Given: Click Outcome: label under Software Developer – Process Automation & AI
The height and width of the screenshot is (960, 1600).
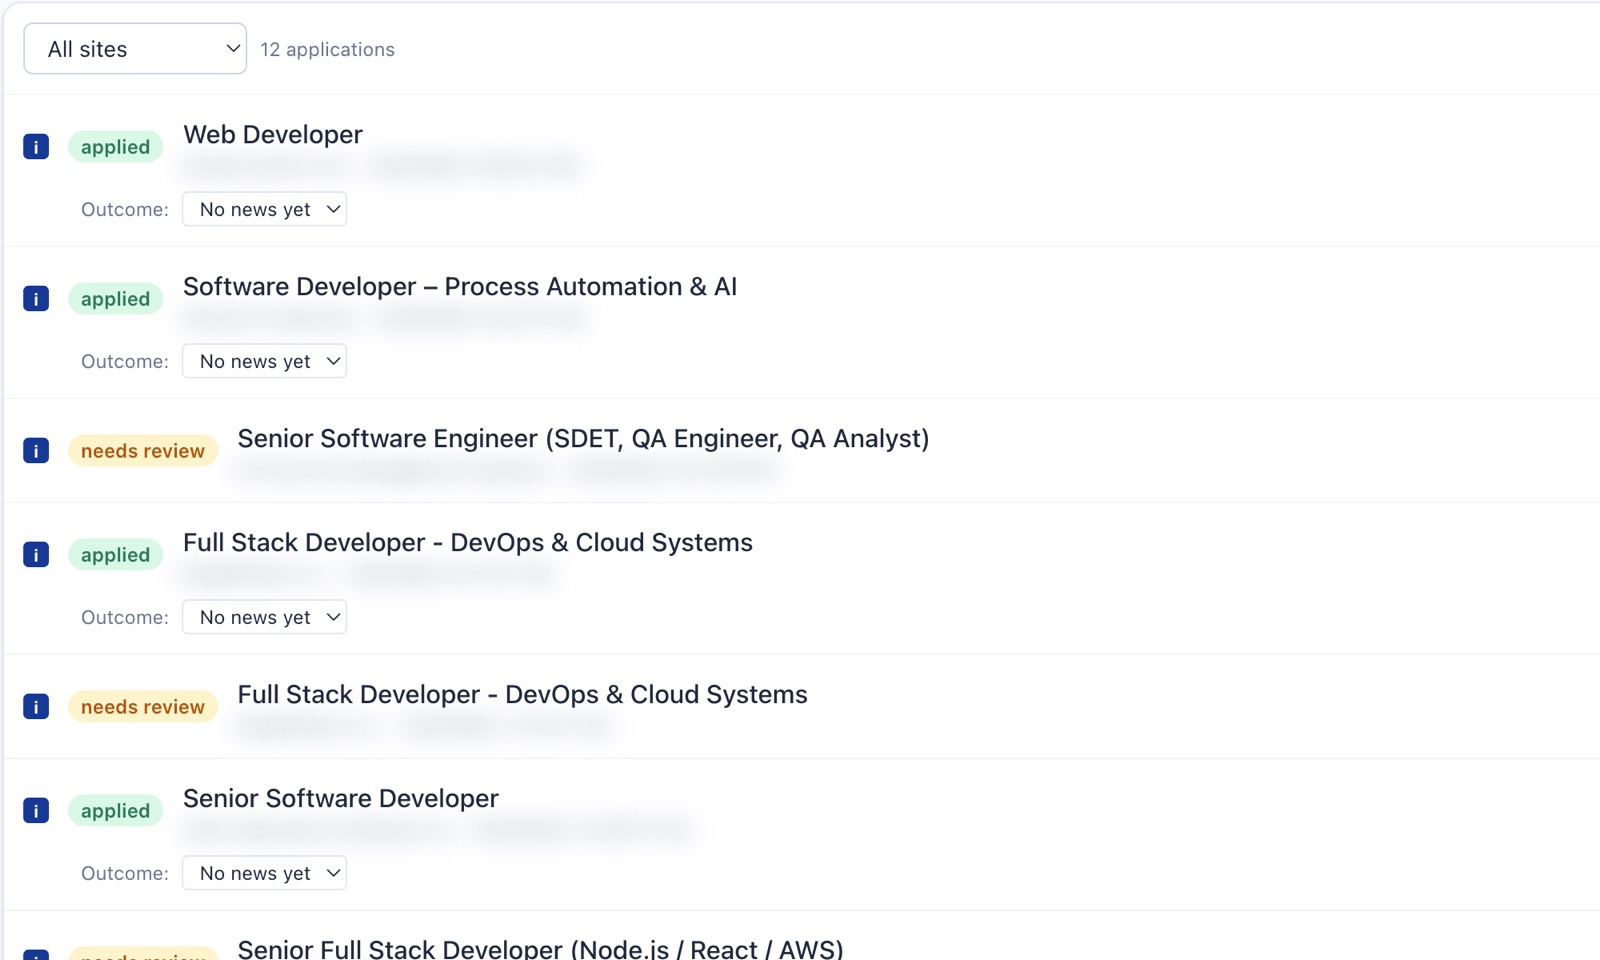Looking at the screenshot, I should (125, 361).
